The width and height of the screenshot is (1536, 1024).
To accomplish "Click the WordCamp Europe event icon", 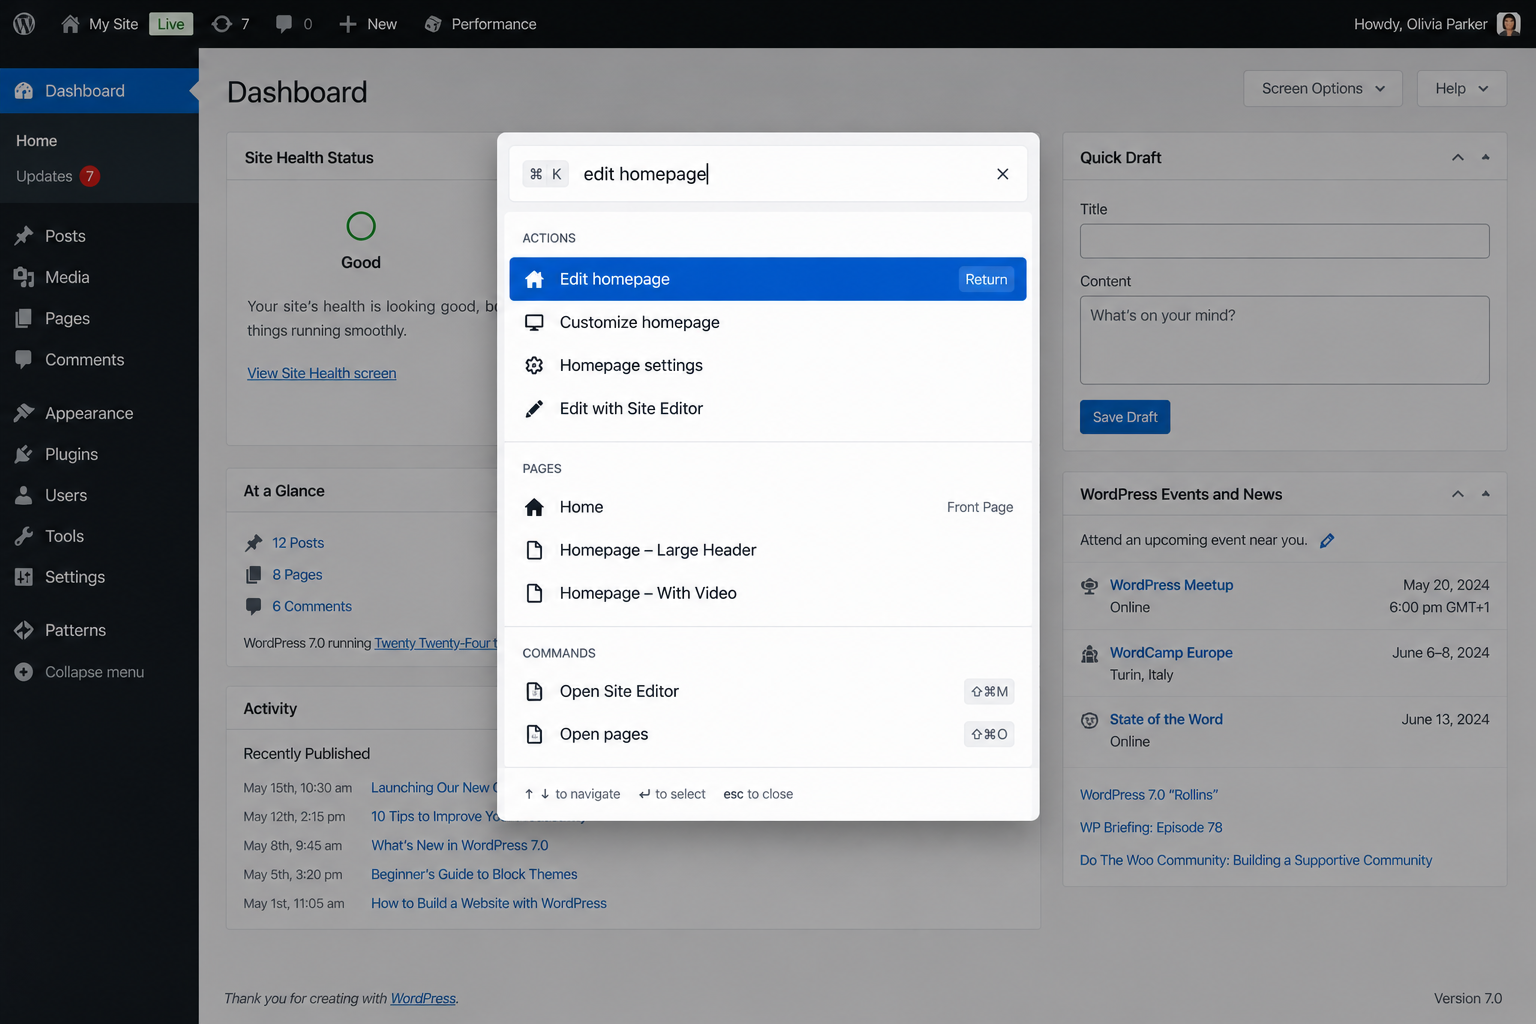I will 1090,653.
